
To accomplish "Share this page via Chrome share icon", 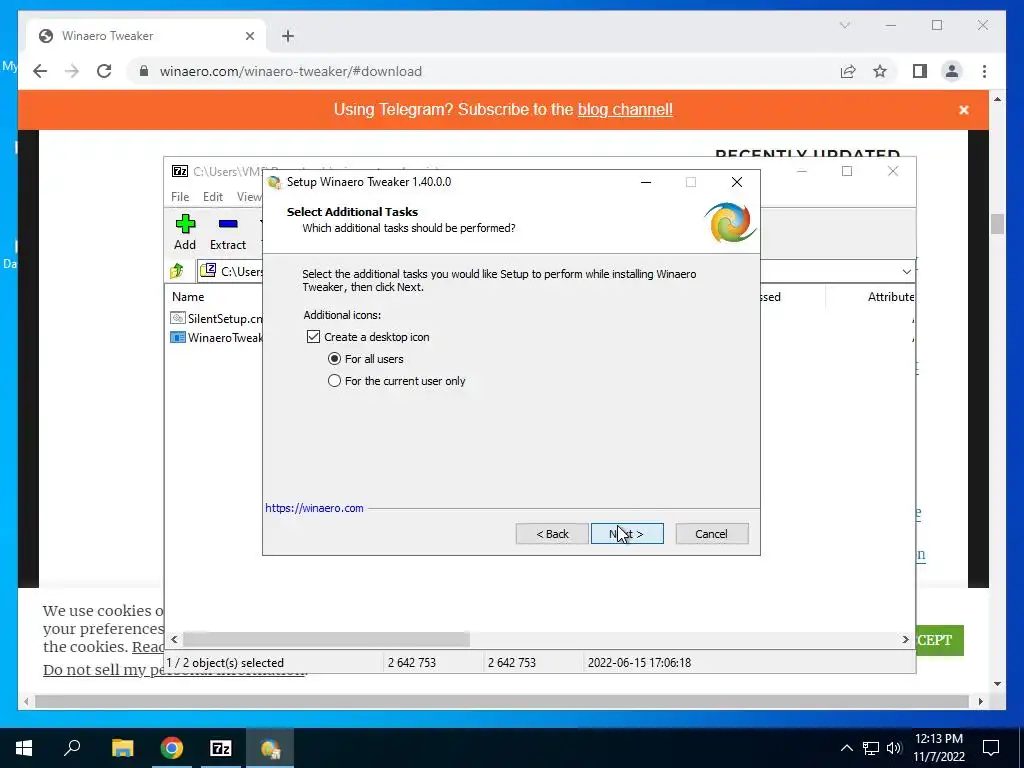I will 848,71.
